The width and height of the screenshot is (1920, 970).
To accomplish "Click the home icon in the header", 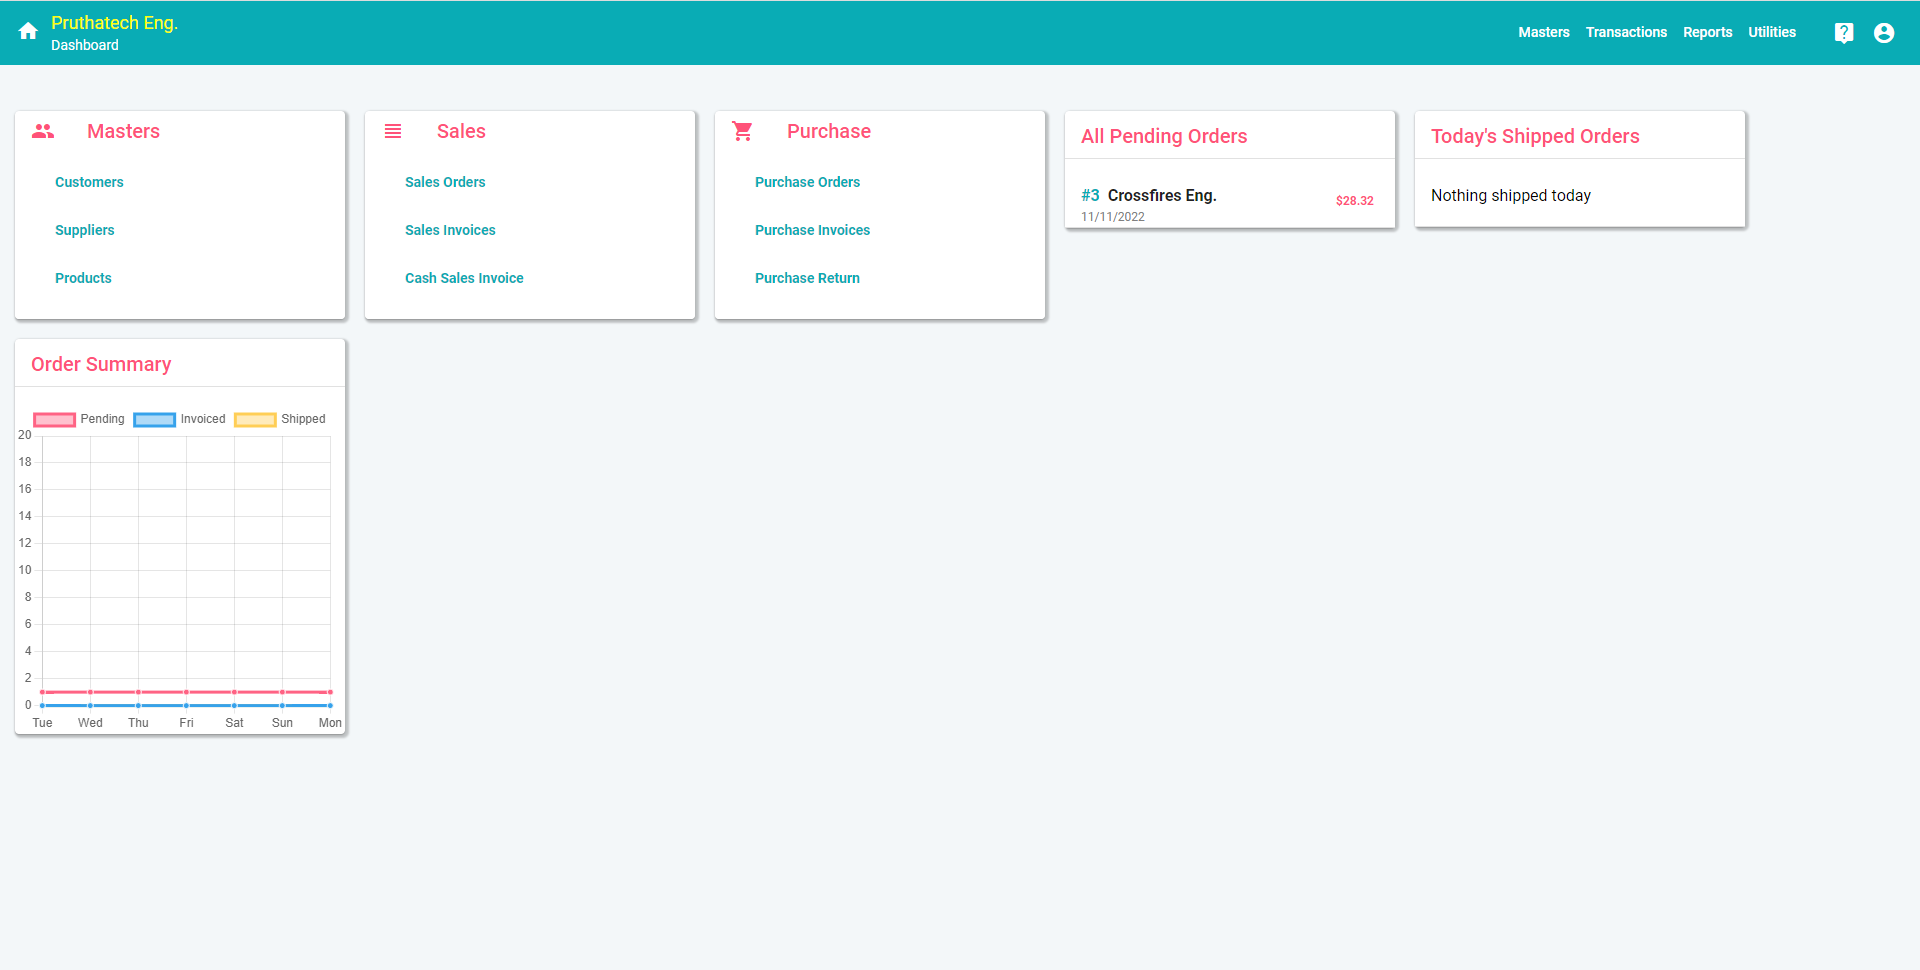I will [28, 32].
